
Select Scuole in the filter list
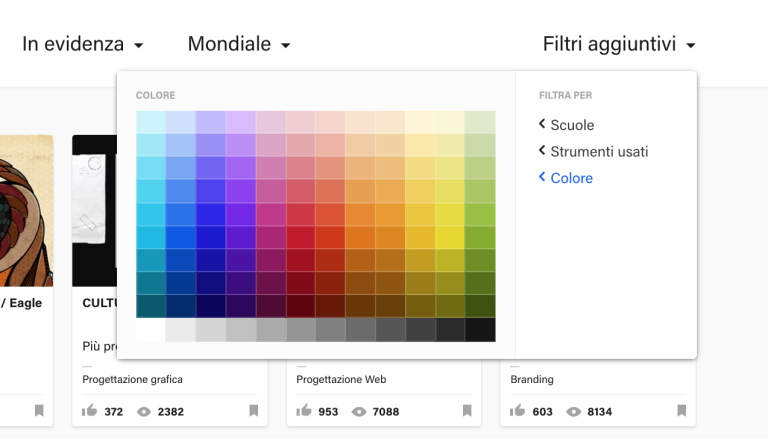[571, 125]
